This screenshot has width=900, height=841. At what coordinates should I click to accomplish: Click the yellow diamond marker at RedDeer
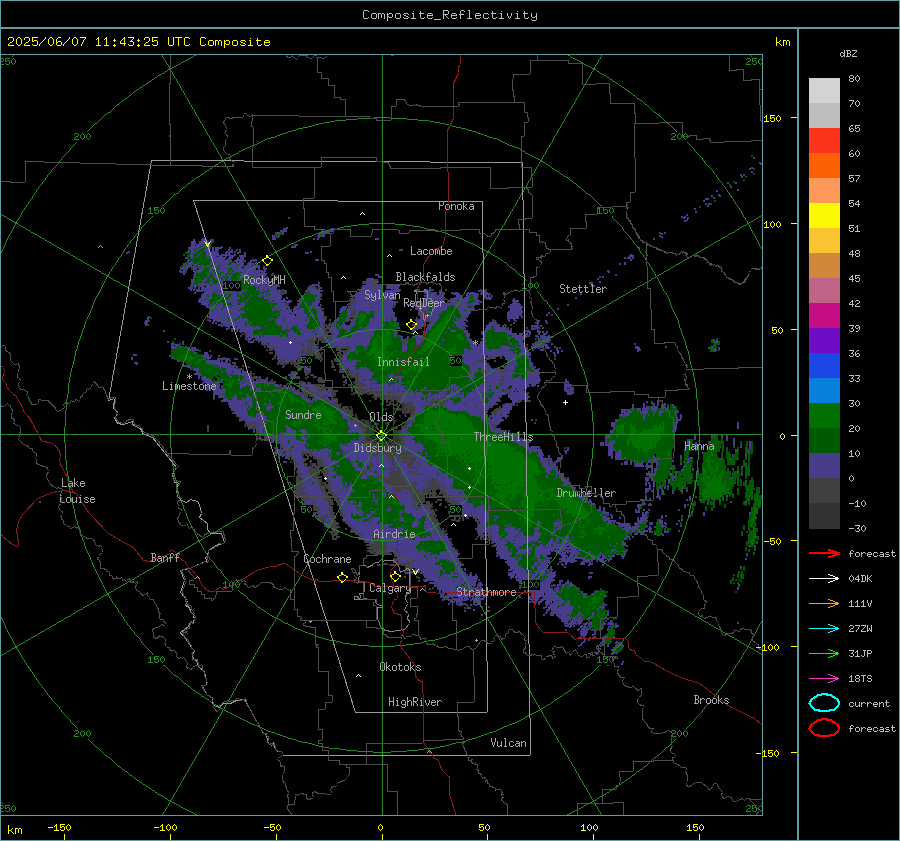coord(411,325)
